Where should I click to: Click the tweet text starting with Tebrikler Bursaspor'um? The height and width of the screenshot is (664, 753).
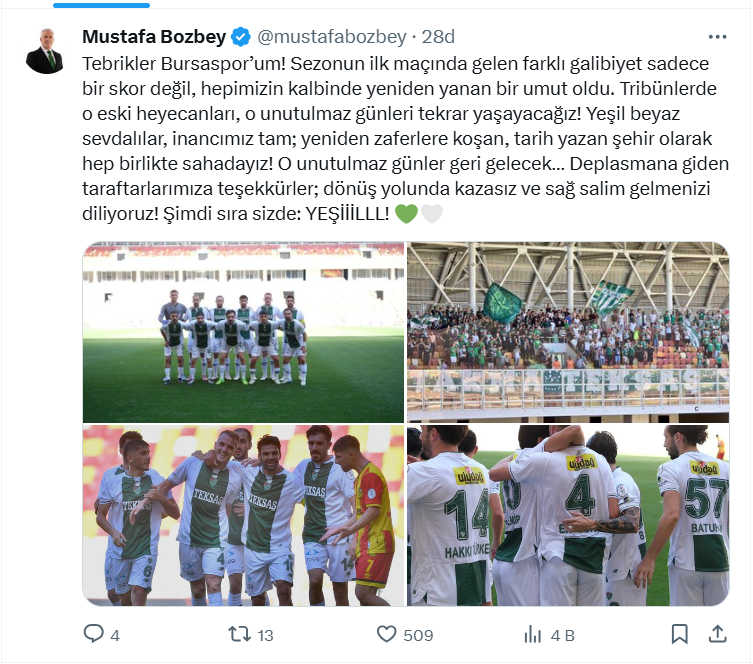point(406,138)
